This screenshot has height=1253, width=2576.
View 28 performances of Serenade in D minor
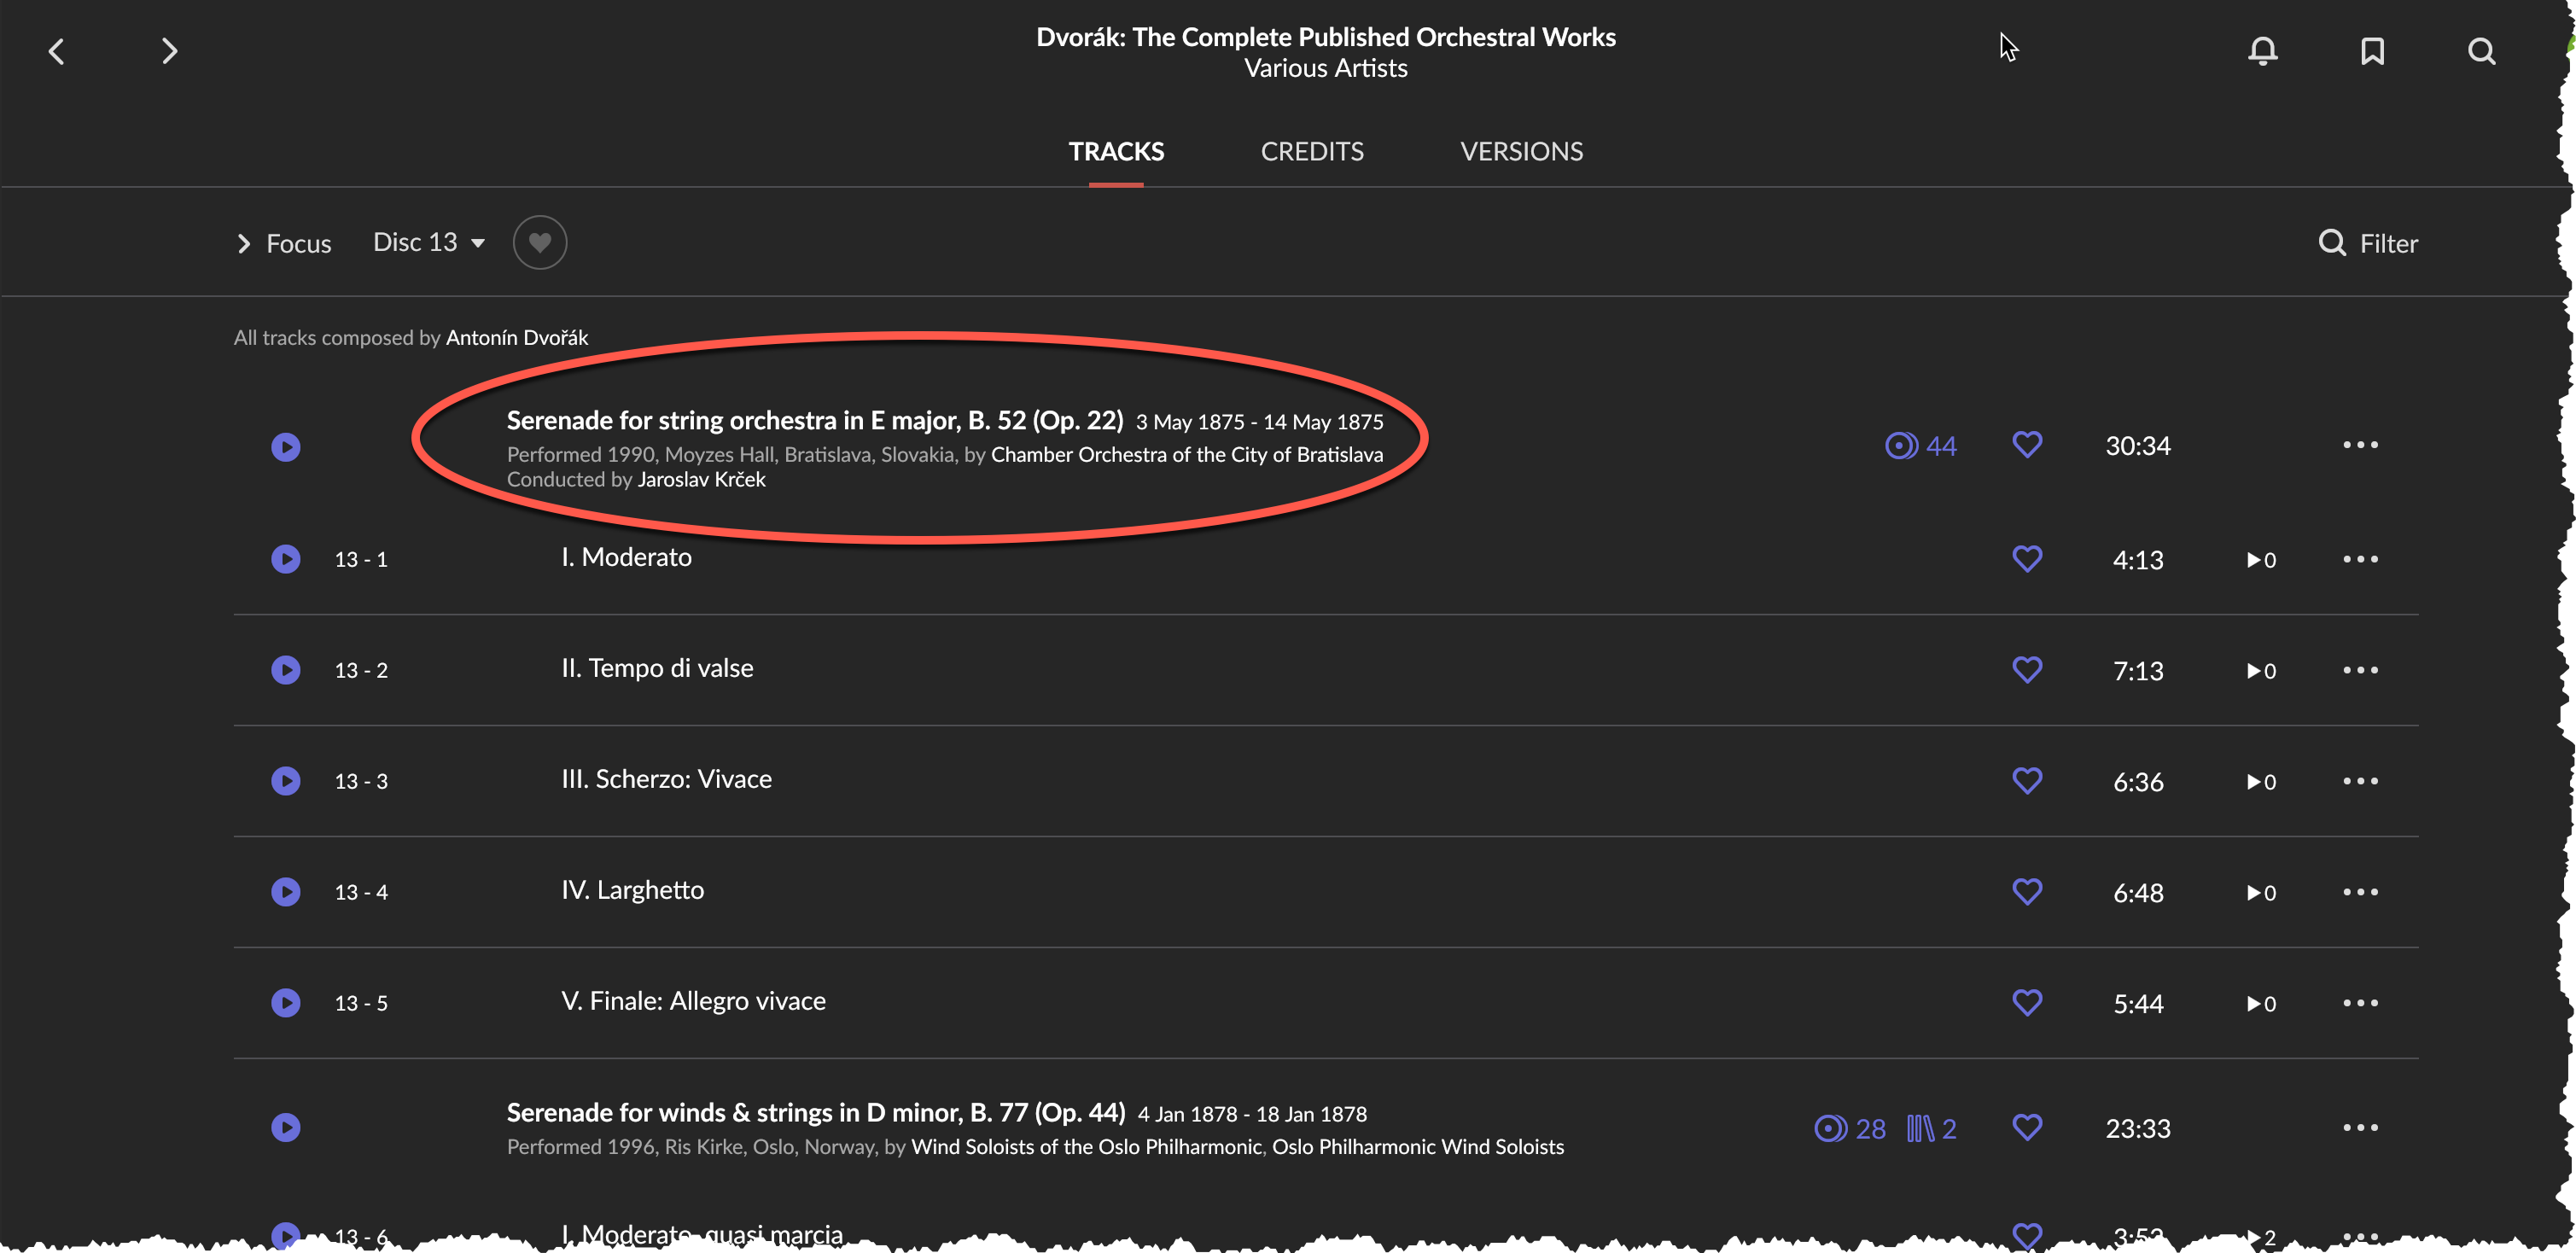[1850, 1128]
